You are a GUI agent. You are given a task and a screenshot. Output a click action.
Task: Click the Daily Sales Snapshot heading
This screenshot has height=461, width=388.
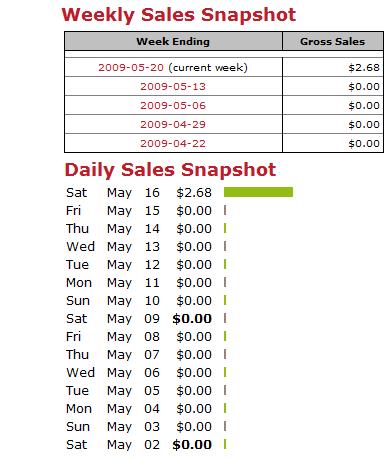170,170
